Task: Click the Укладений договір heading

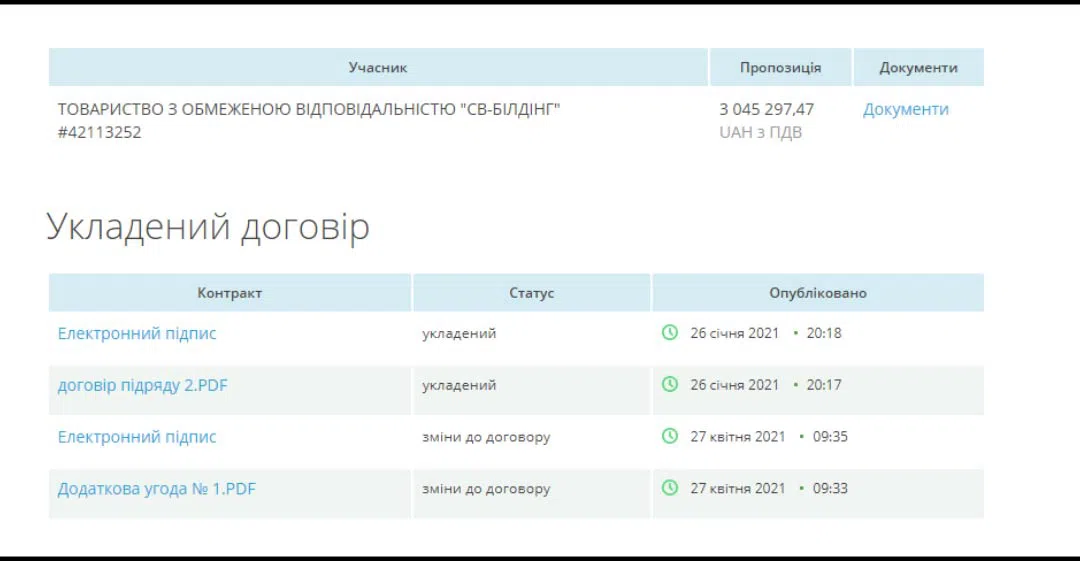Action: coord(208,226)
